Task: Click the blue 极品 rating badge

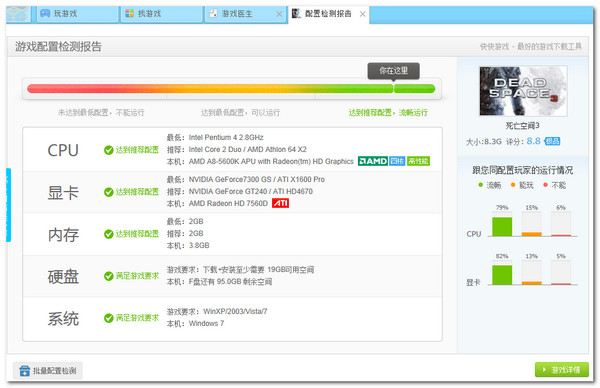Action: 552,141
